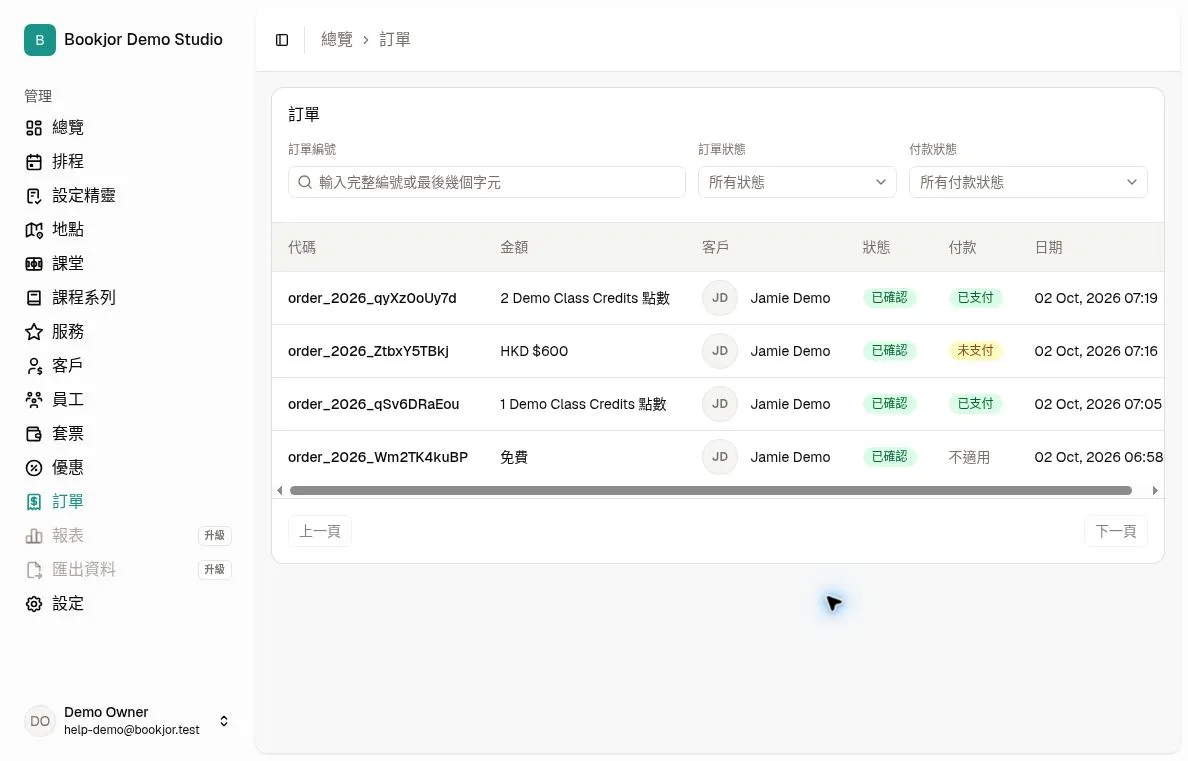This screenshot has width=1188, height=761.
Task: Click the 套票 wallet icon
Action: coord(34,434)
